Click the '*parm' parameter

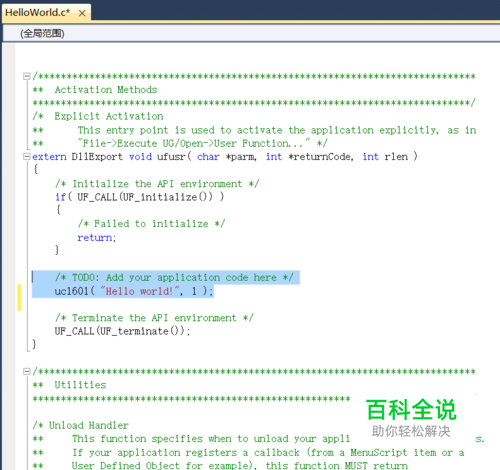click(241, 157)
